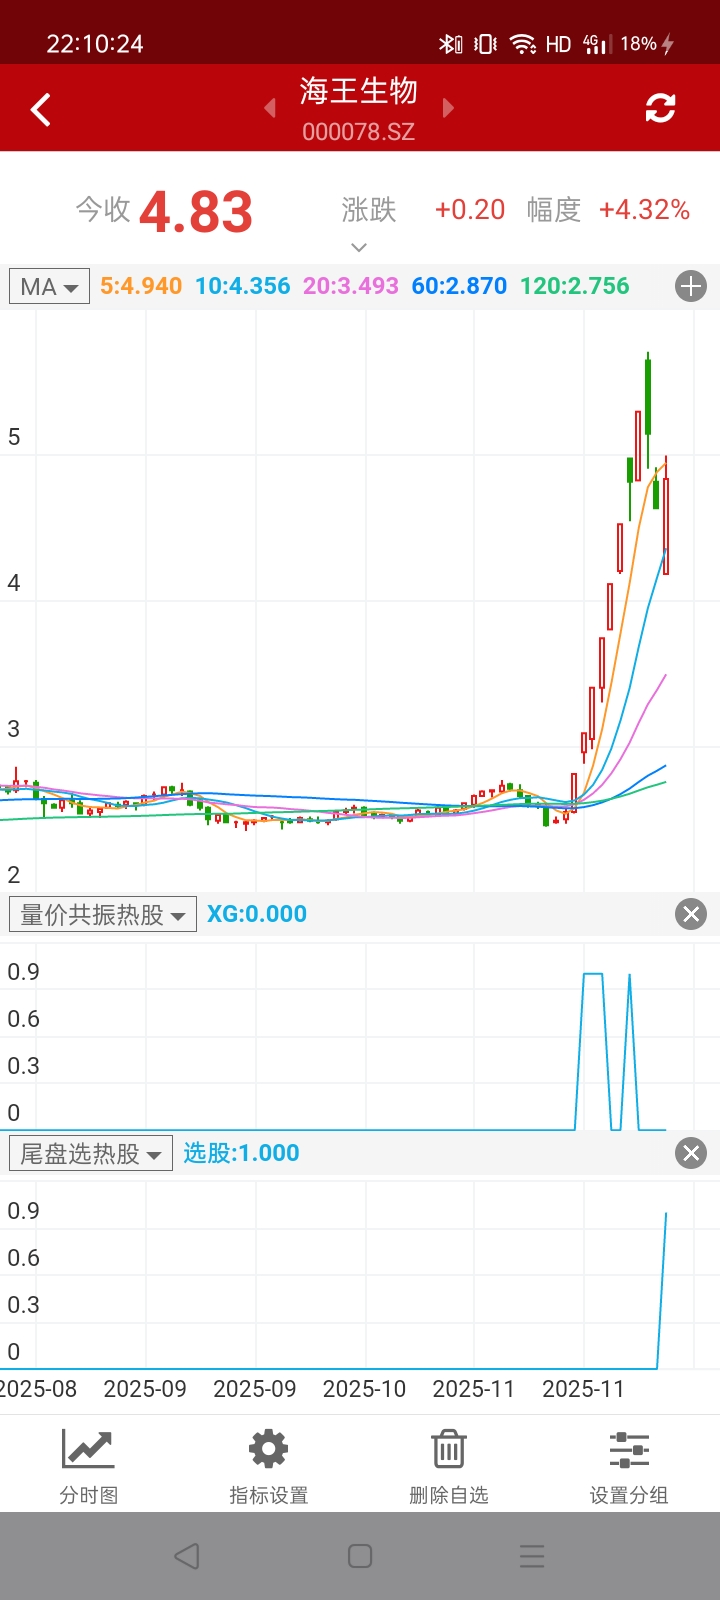
Task: Open the 量价共振热股 indicator dropdown
Action: pos(103,914)
